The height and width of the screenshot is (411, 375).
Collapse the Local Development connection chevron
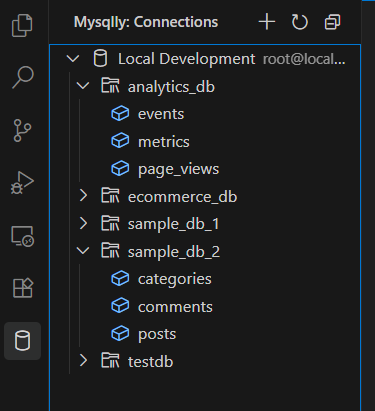click(x=73, y=59)
